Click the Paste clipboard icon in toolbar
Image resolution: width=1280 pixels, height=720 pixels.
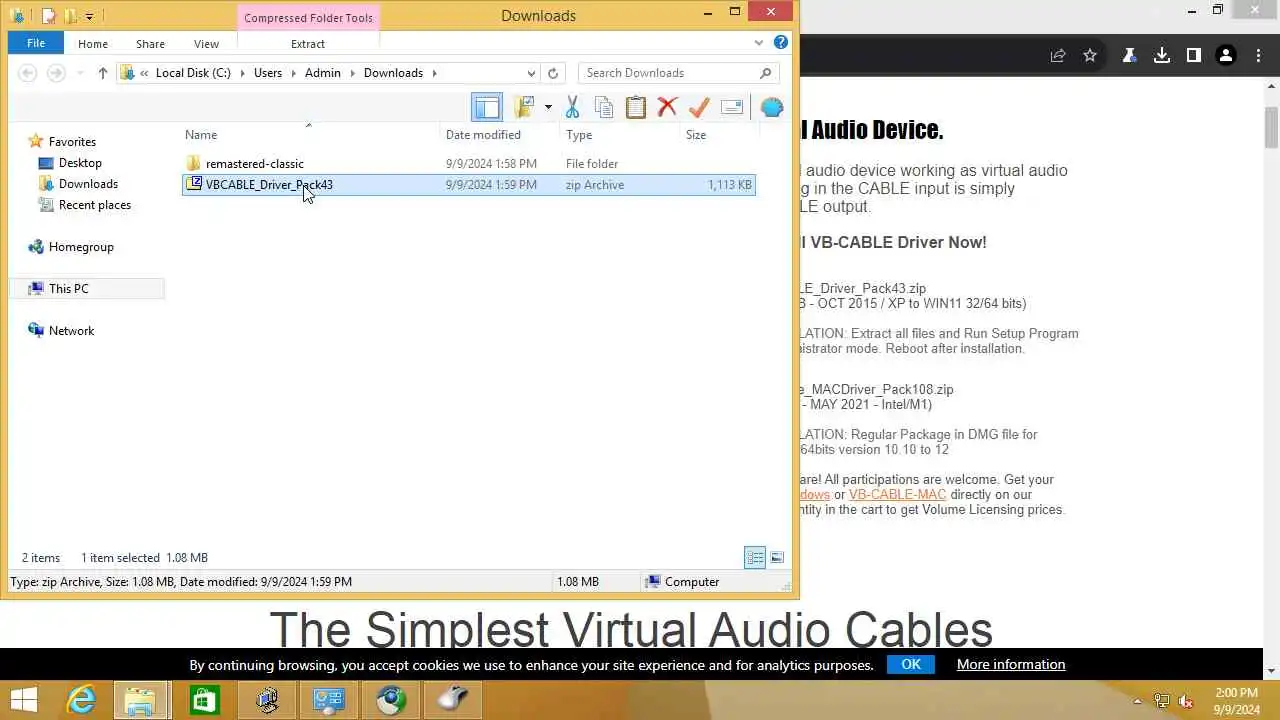coord(636,107)
